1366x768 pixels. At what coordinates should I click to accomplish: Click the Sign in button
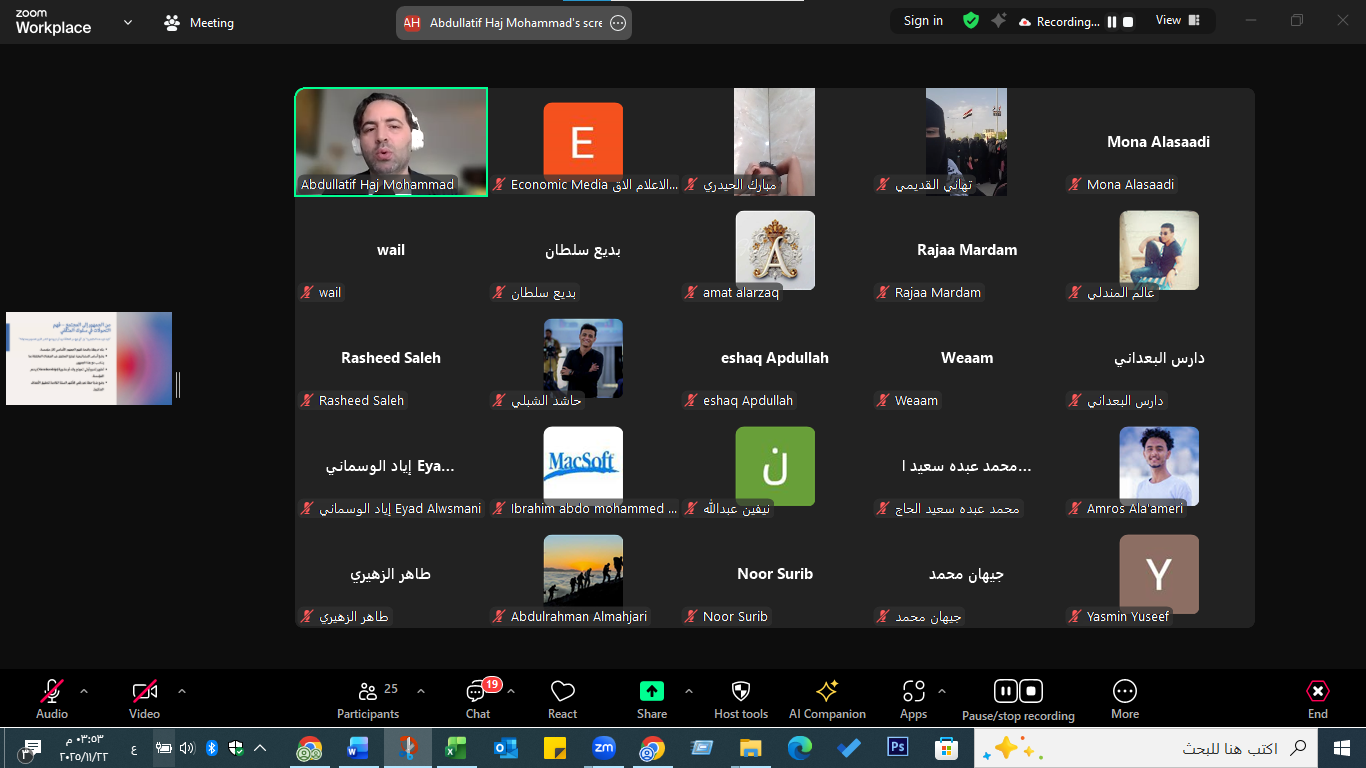tap(922, 21)
